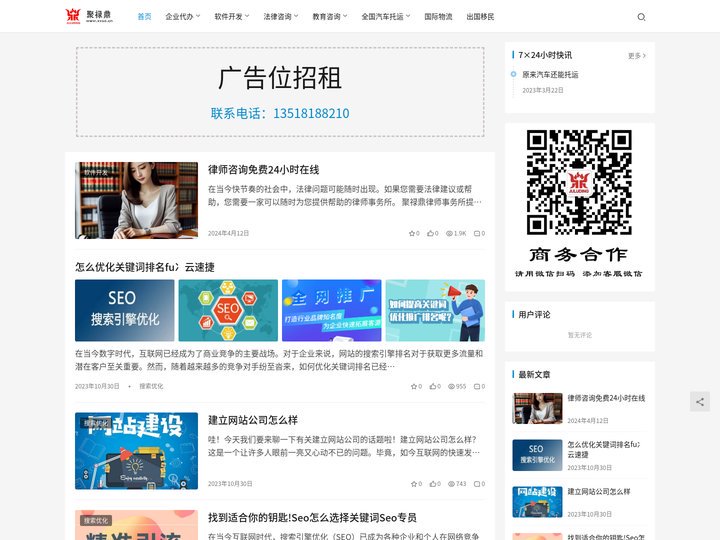This screenshot has width=720, height=540.
Task: Comment icon on 律师咨询免费24小时在线 article
Action: coord(477,233)
